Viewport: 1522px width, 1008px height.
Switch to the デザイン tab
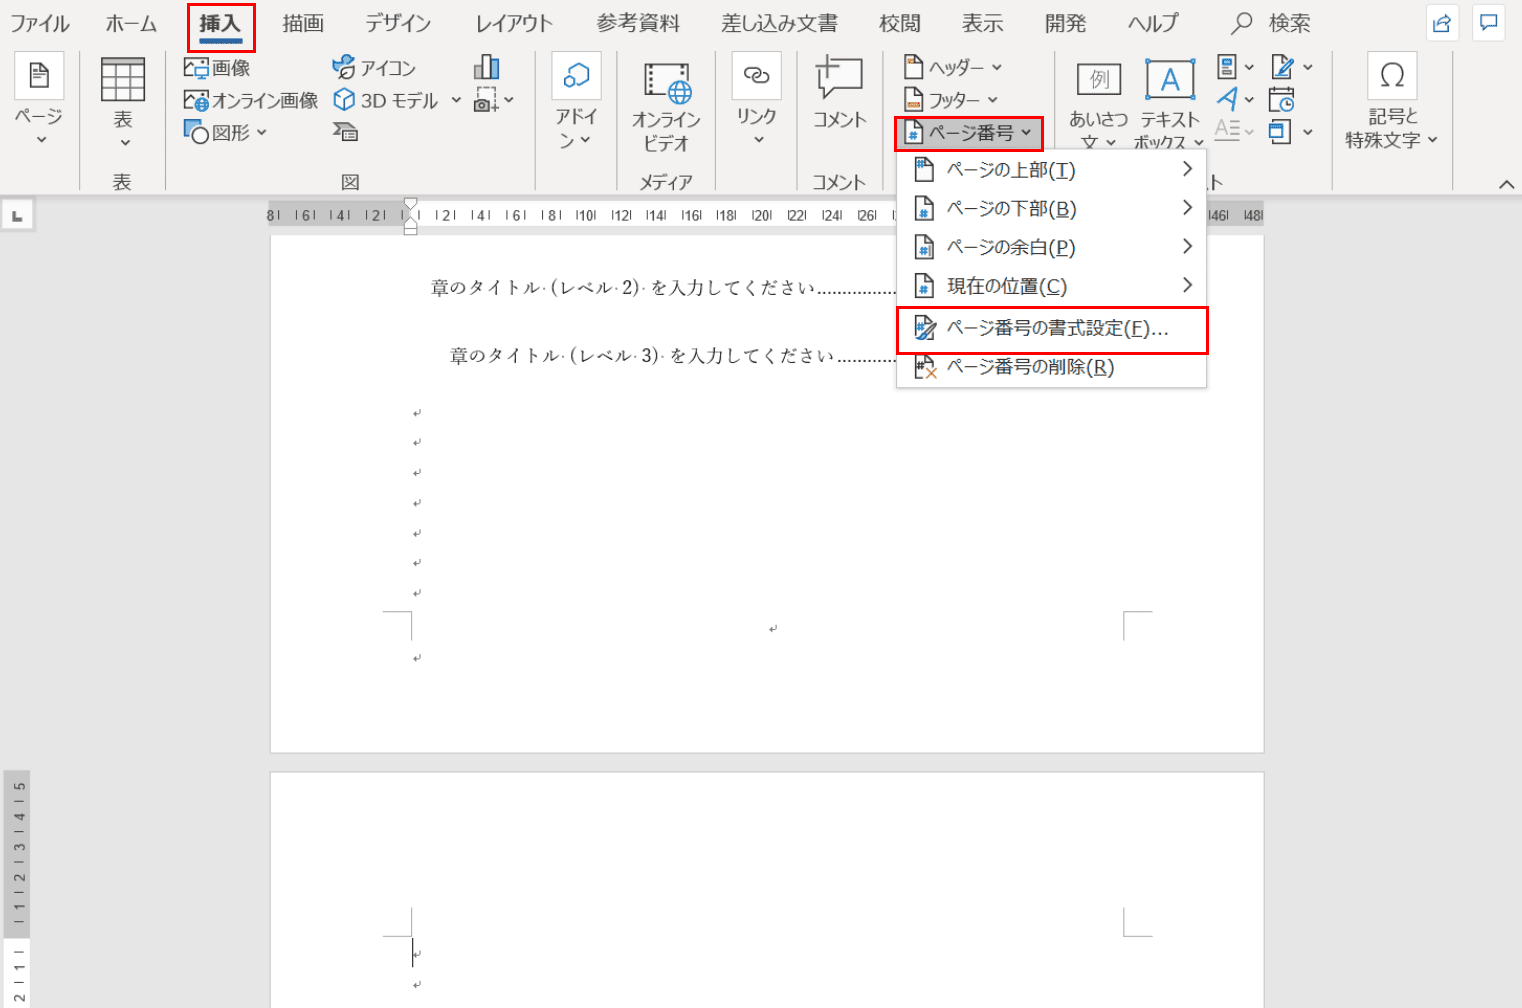[398, 23]
